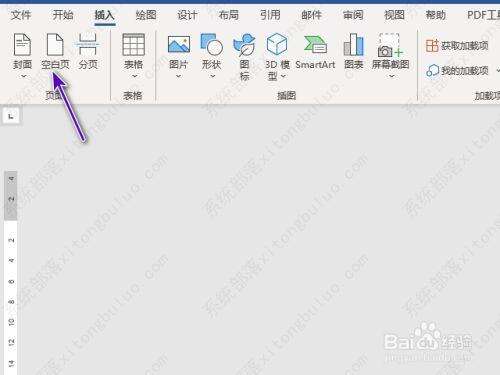Click the 形状 (Shapes) icon

point(212,44)
